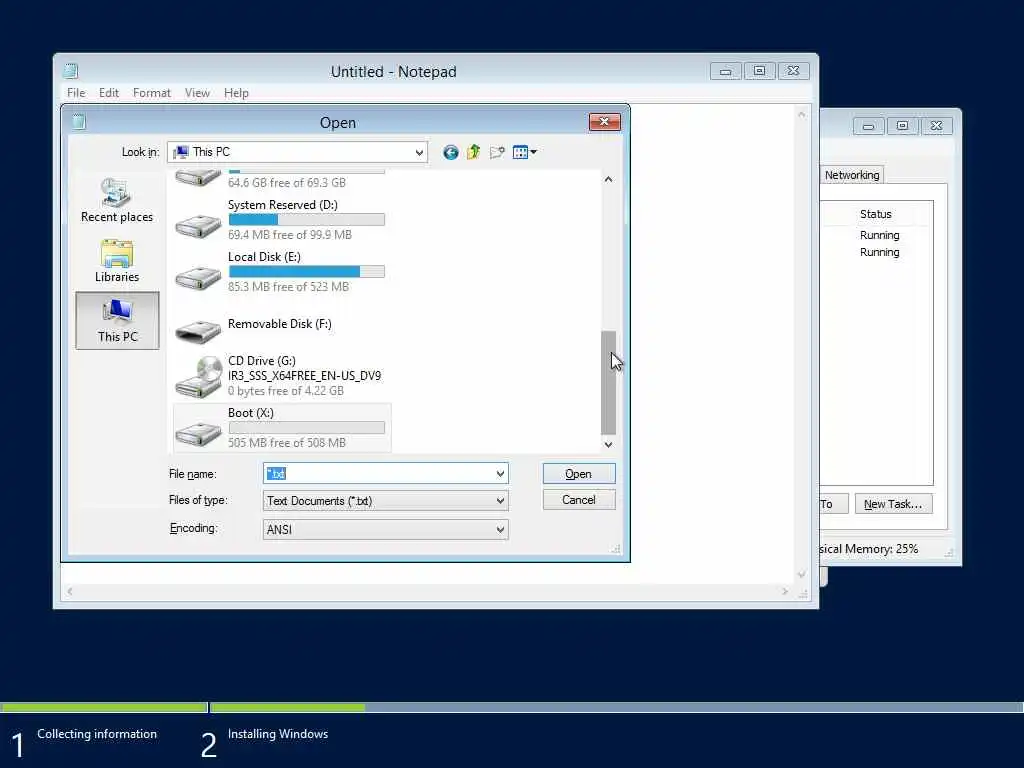Click New Task button in Task Manager
The height and width of the screenshot is (768, 1024).
click(x=893, y=504)
